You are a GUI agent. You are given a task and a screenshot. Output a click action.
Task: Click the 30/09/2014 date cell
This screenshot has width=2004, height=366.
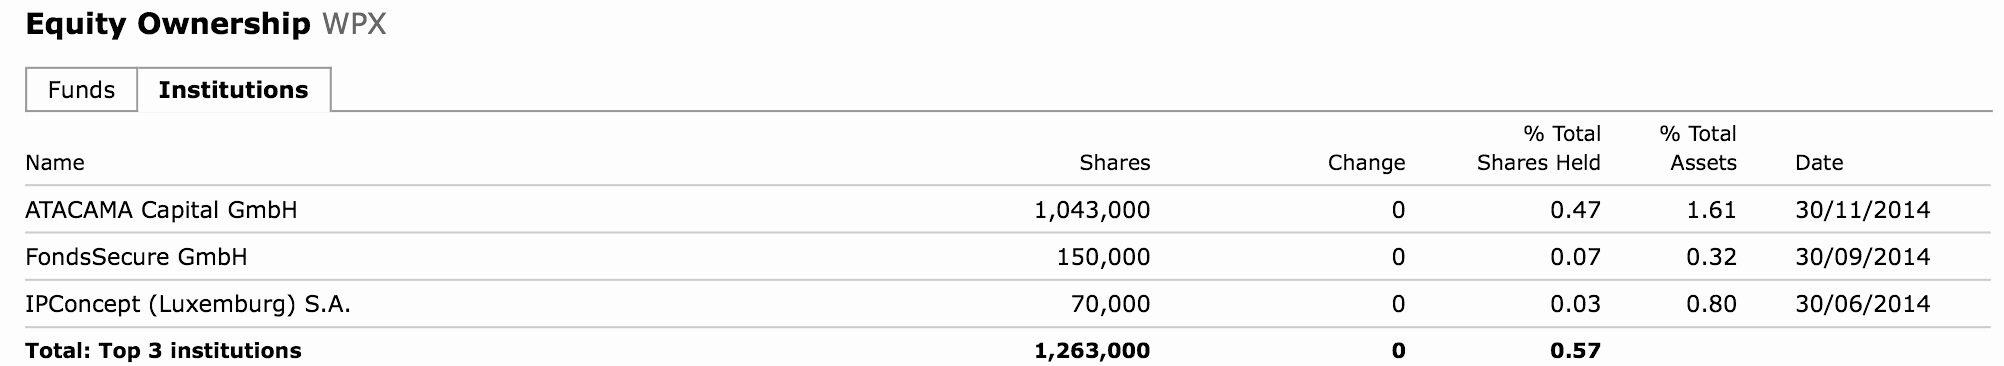tap(1863, 257)
